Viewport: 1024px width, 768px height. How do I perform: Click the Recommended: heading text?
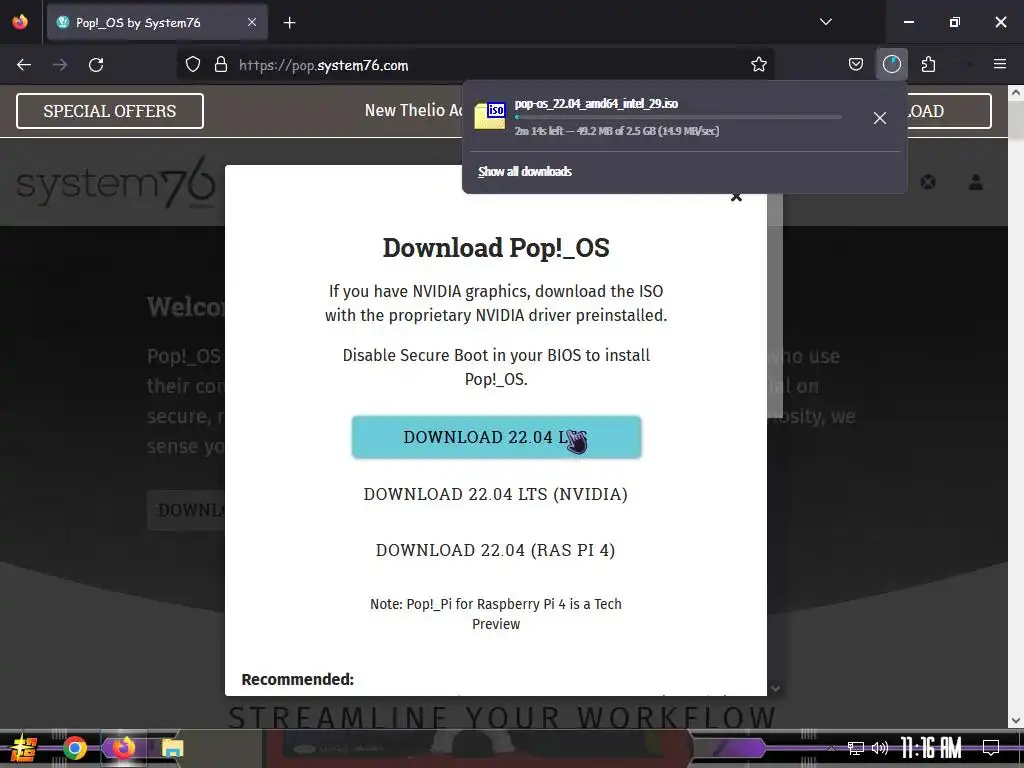tap(297, 679)
